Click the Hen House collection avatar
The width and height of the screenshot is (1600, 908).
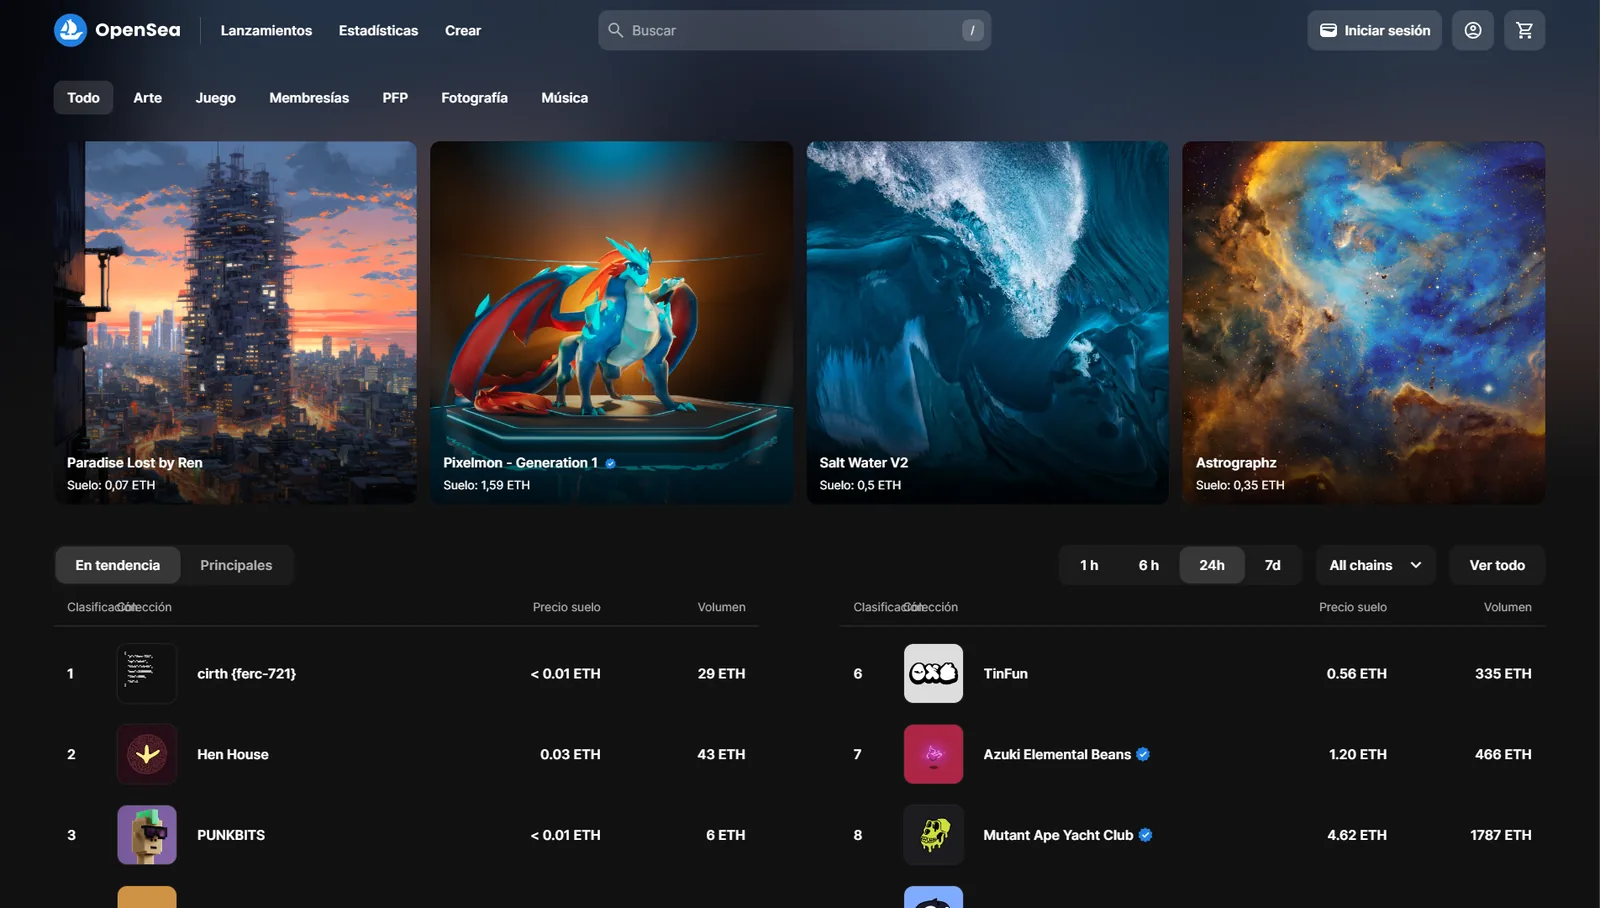[147, 754]
